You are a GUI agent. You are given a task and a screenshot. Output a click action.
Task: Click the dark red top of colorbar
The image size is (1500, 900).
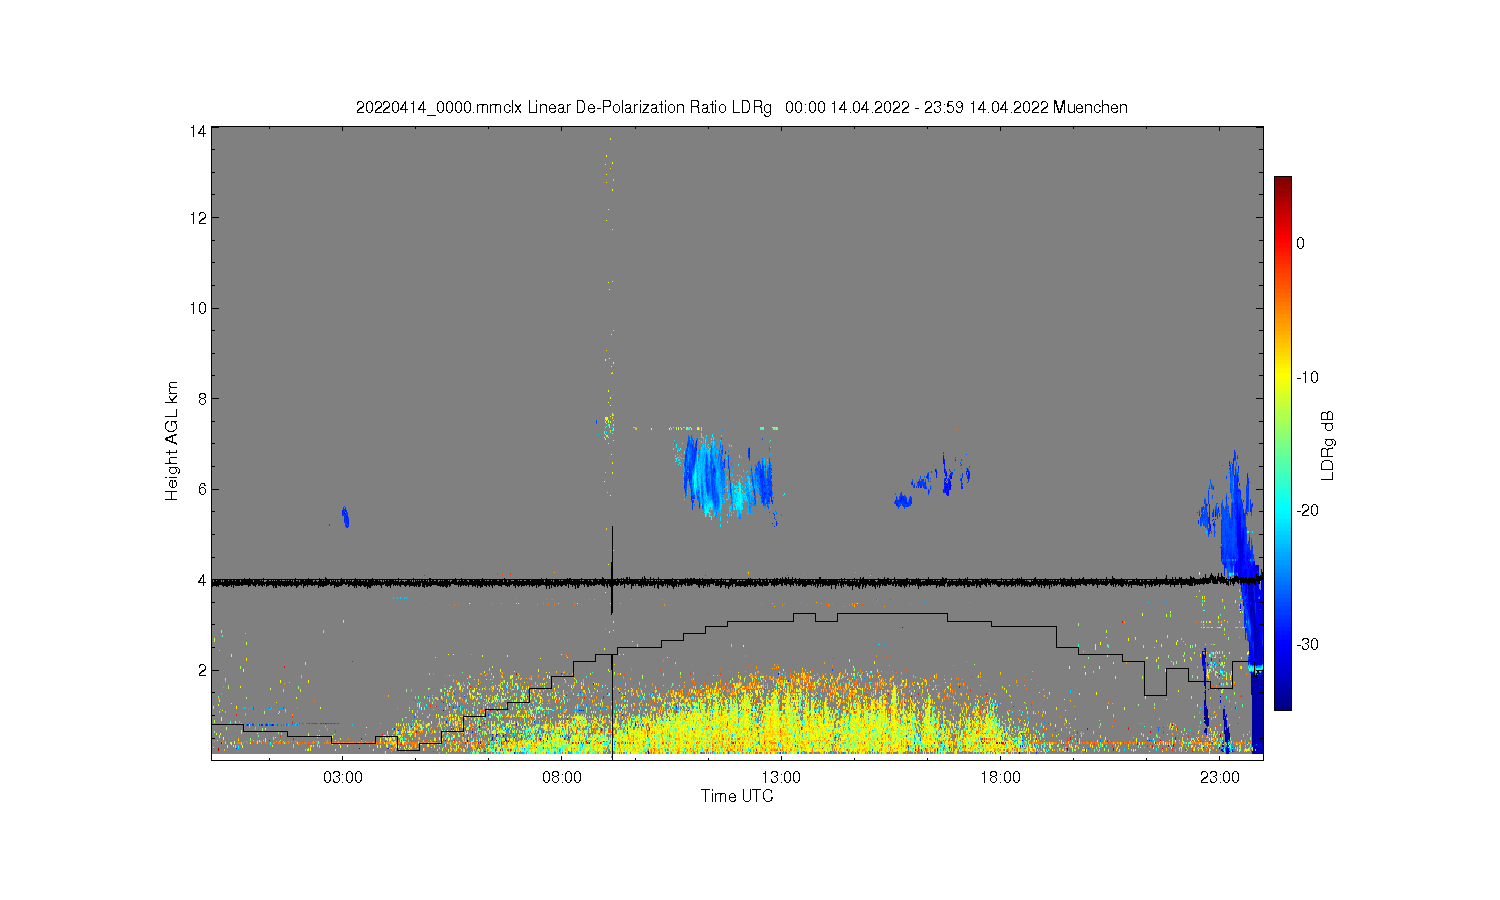coord(1282,185)
